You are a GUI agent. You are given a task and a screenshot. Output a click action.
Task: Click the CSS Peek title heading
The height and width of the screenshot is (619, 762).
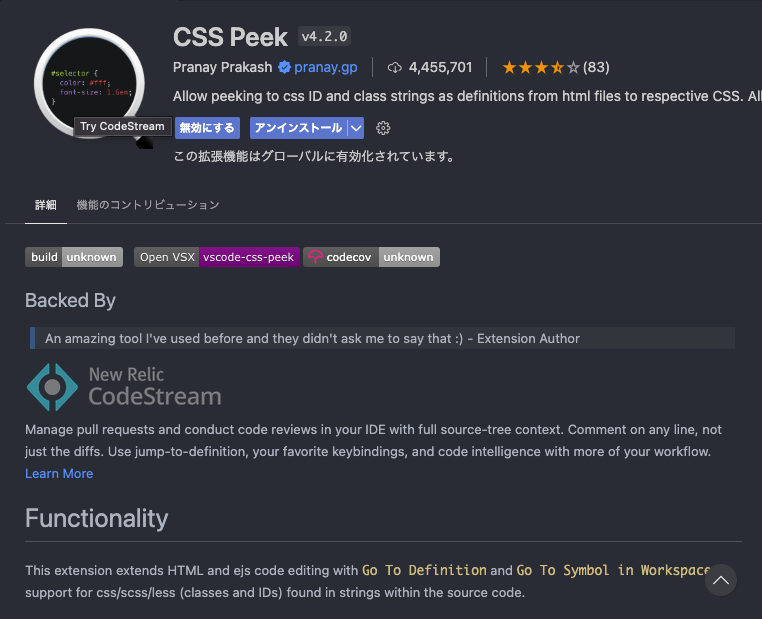pos(230,37)
